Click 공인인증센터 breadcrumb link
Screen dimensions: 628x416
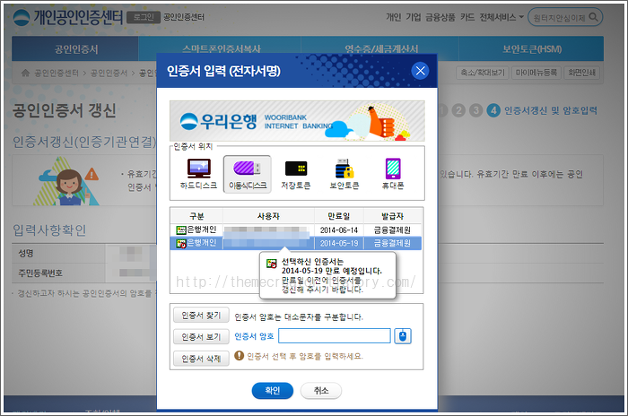(x=56, y=73)
